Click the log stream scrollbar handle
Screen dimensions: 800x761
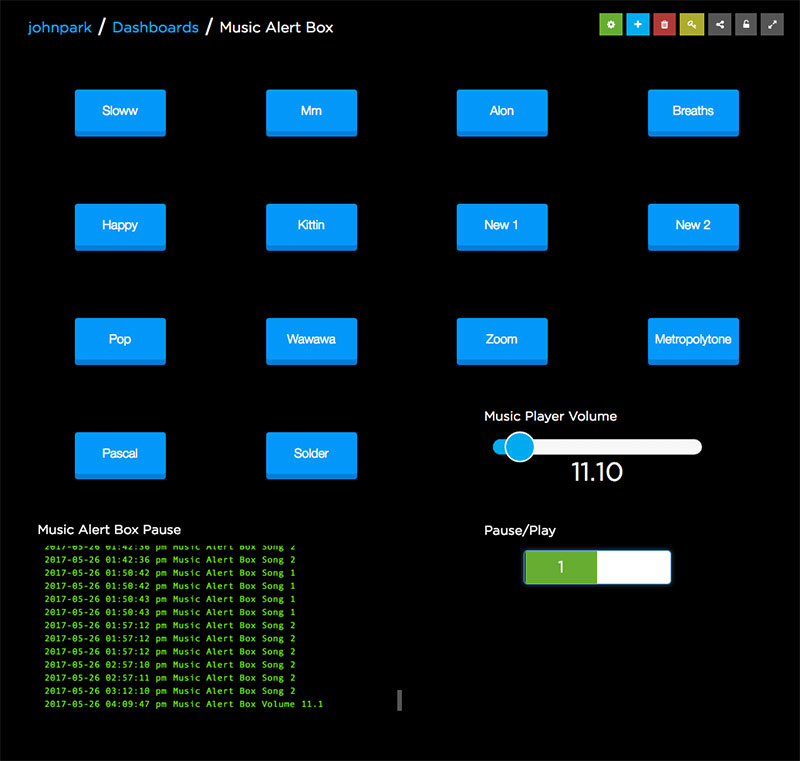[400, 700]
